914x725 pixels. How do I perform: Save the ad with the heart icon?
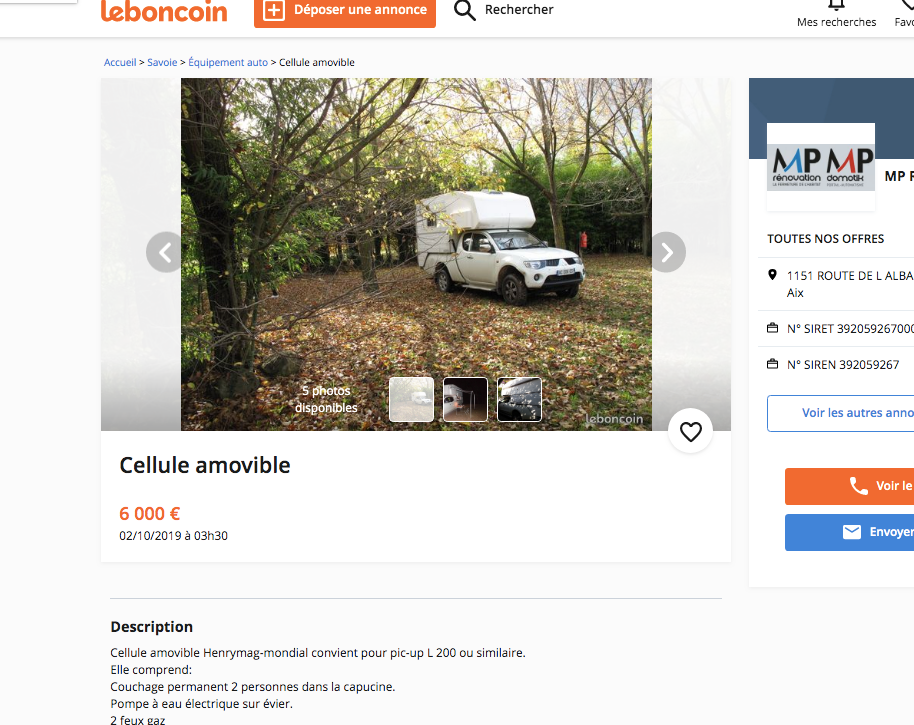tap(691, 432)
